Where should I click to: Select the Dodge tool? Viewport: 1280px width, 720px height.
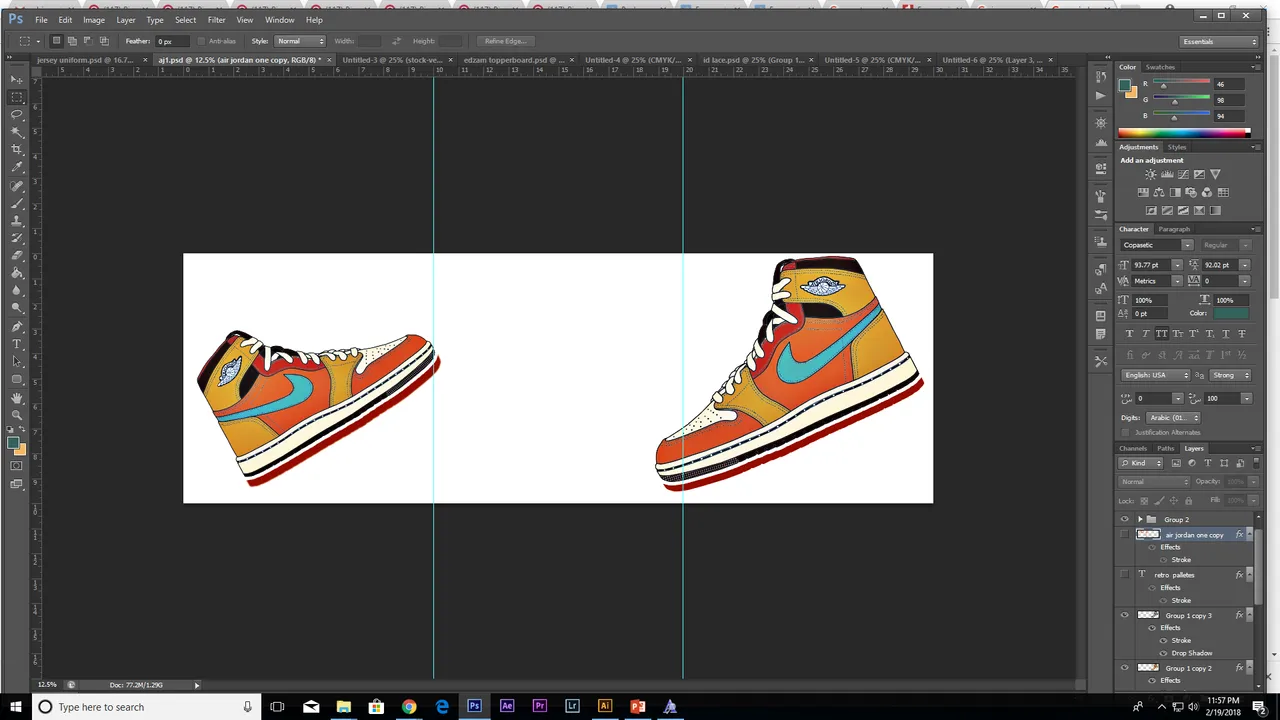point(17,308)
